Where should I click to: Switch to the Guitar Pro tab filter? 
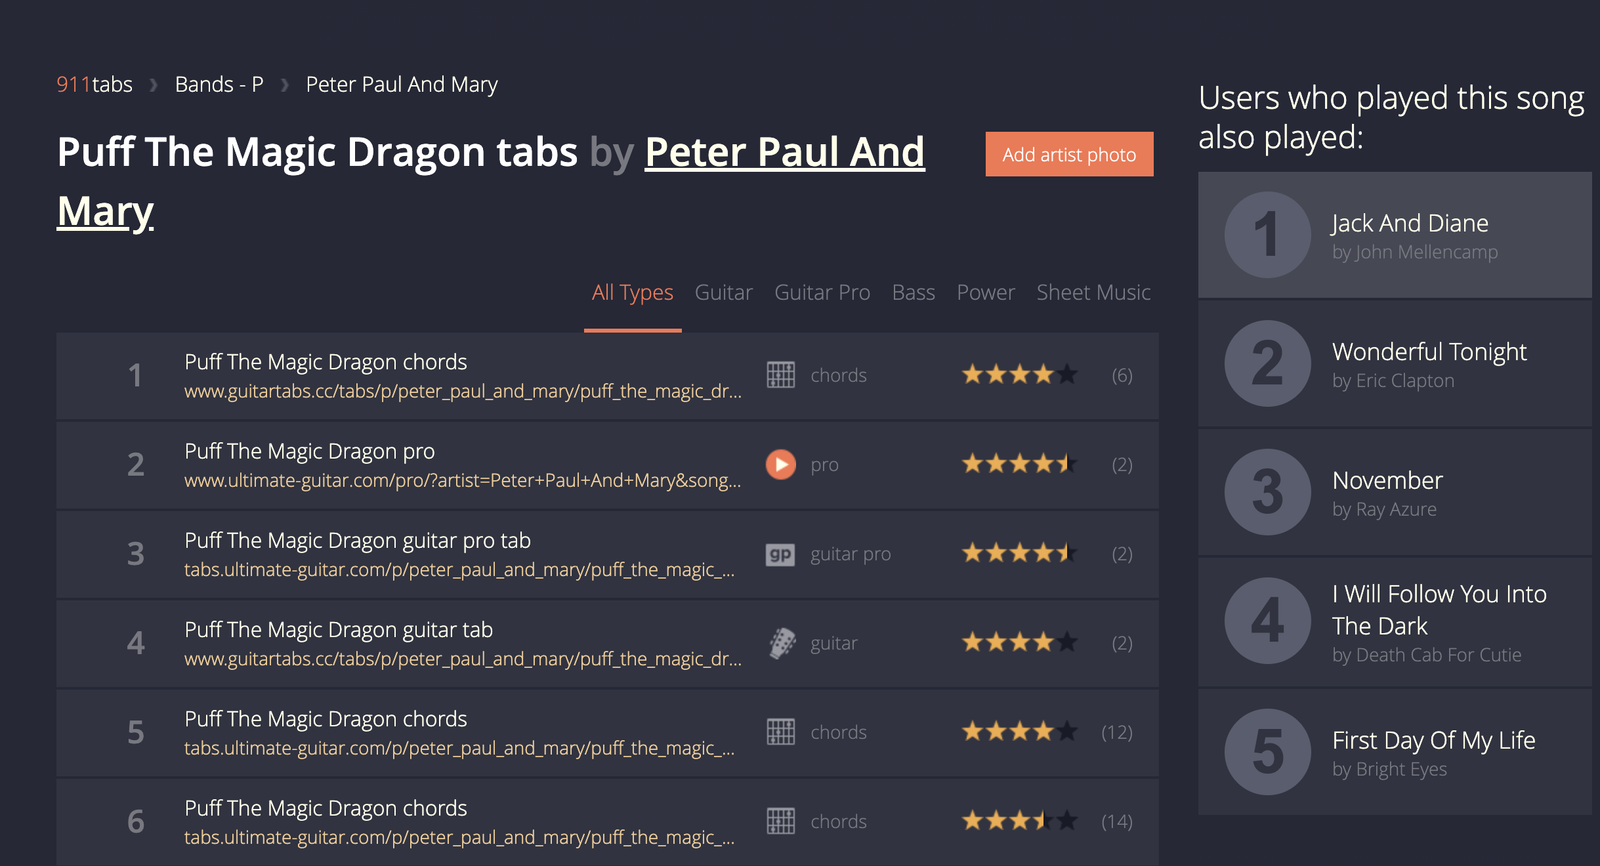[822, 293]
